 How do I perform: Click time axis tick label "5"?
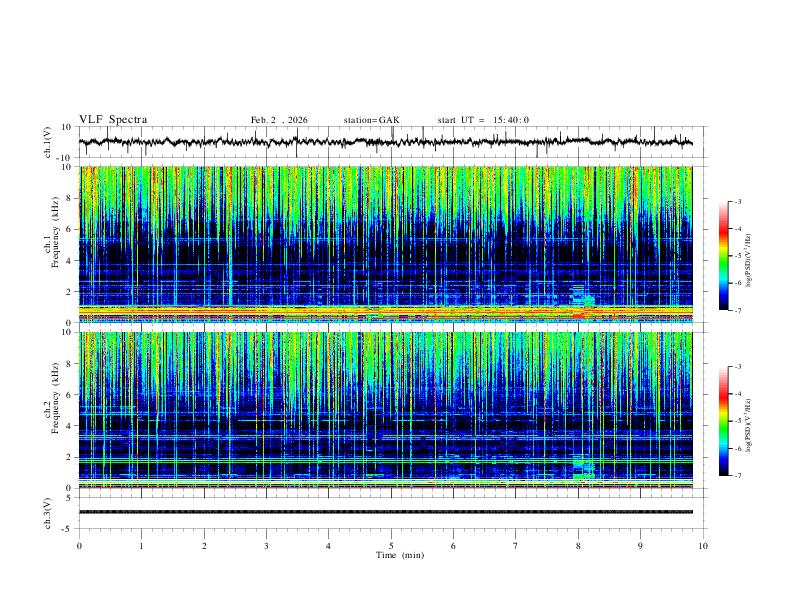click(x=391, y=546)
